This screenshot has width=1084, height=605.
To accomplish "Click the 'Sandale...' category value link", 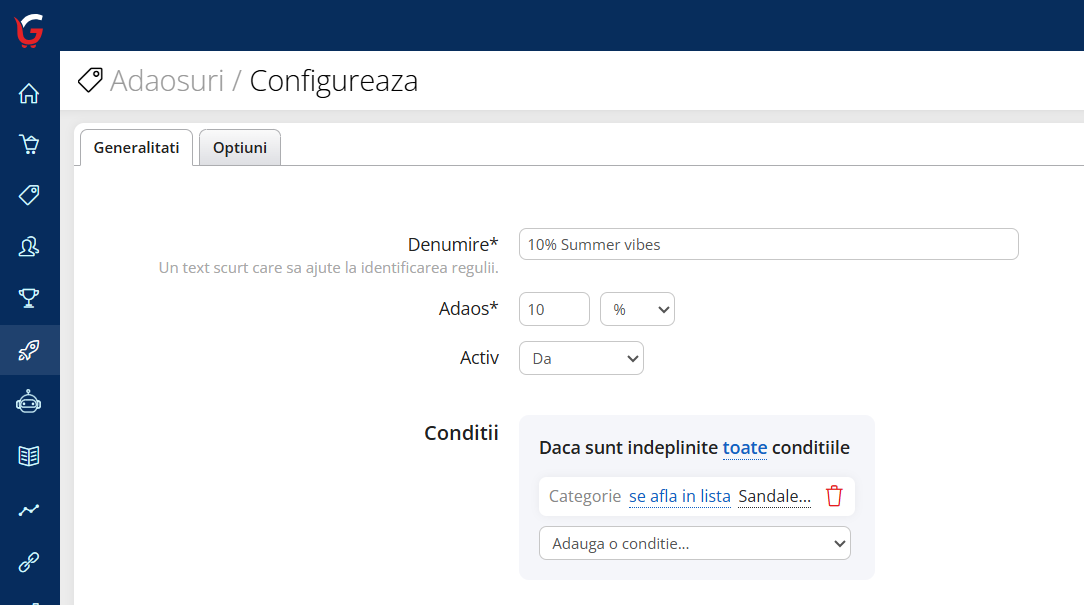I will [774, 496].
